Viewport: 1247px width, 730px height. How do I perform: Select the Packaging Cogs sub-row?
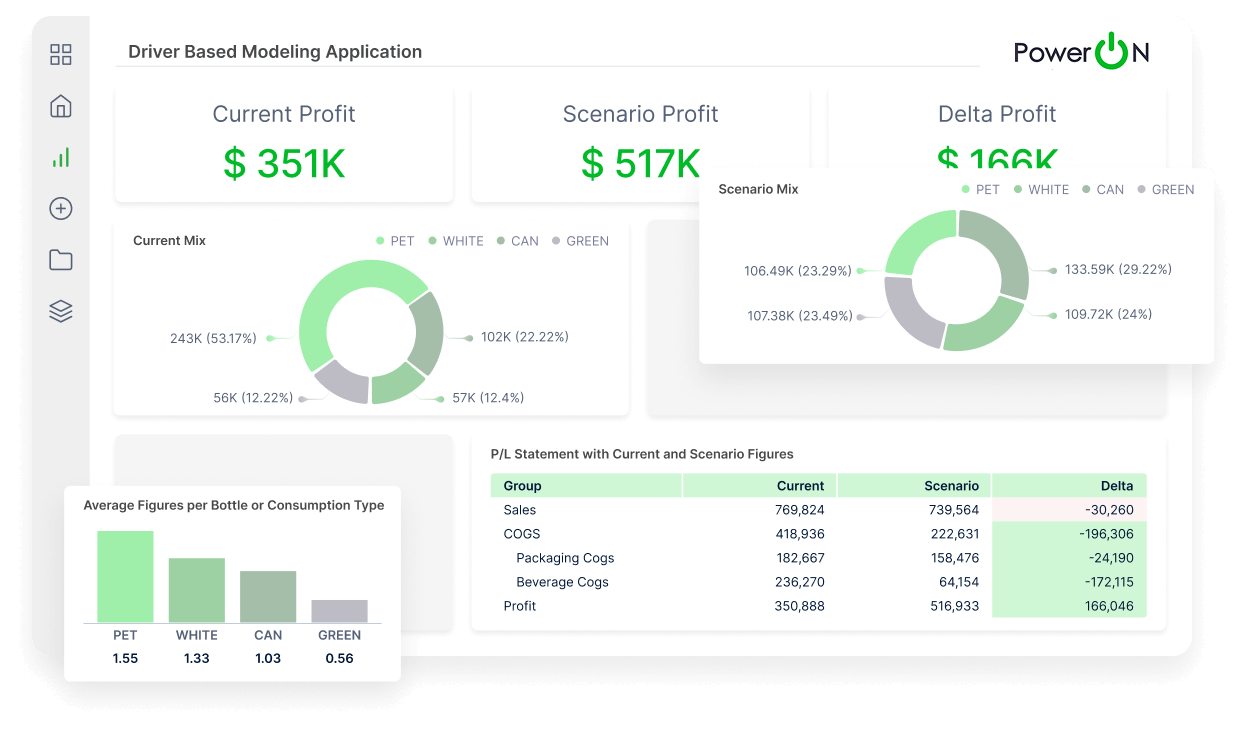click(818, 558)
